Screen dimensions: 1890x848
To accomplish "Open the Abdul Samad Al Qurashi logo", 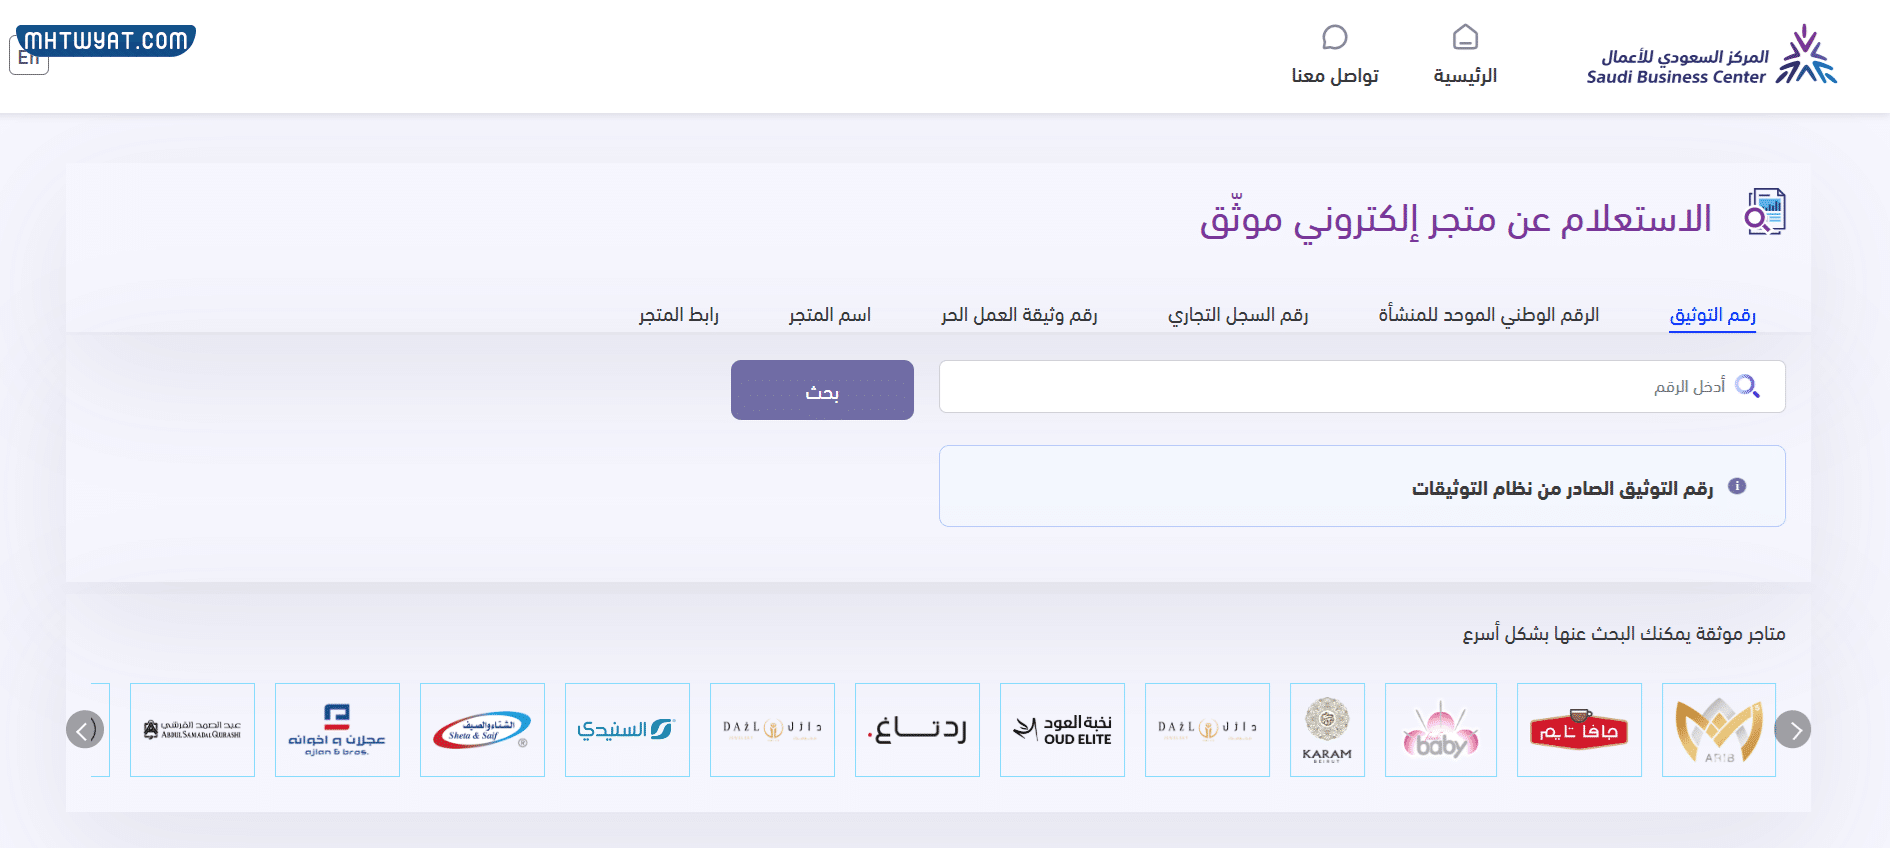I will [192, 730].
